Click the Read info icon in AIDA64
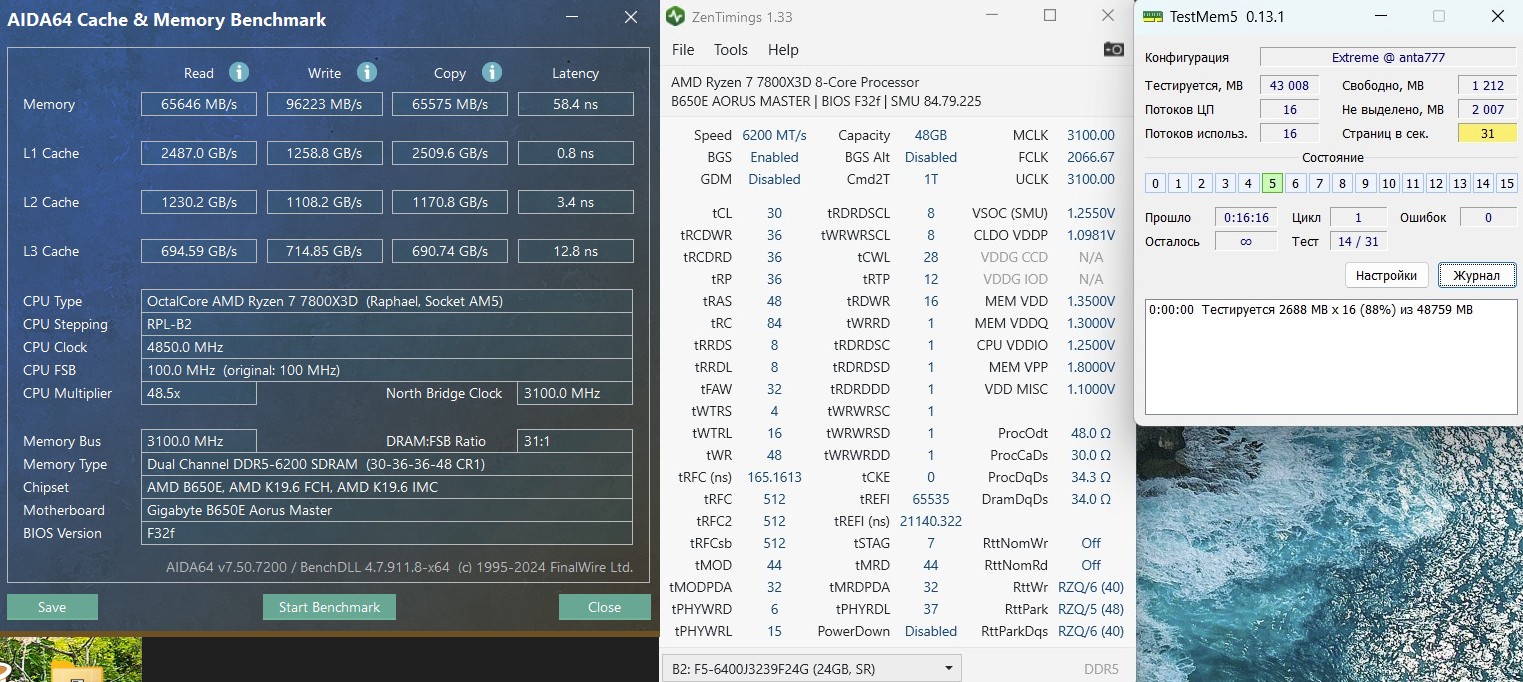The width and height of the screenshot is (1523, 682). (x=238, y=72)
